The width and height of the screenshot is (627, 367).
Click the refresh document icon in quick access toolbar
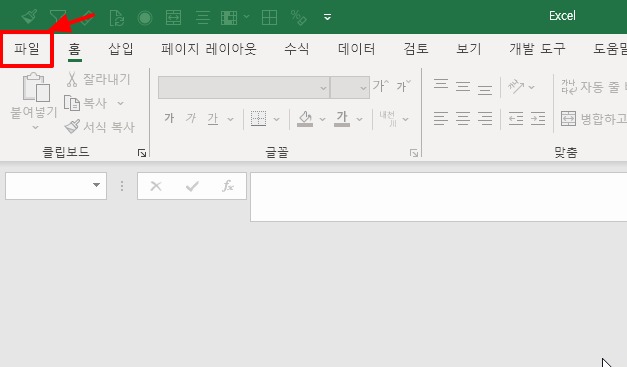pos(117,18)
